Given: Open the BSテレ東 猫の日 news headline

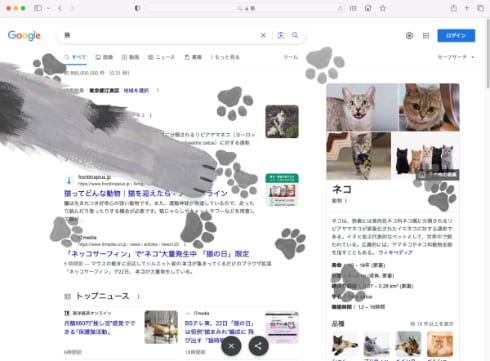Looking at the screenshot, I should (x=219, y=332).
